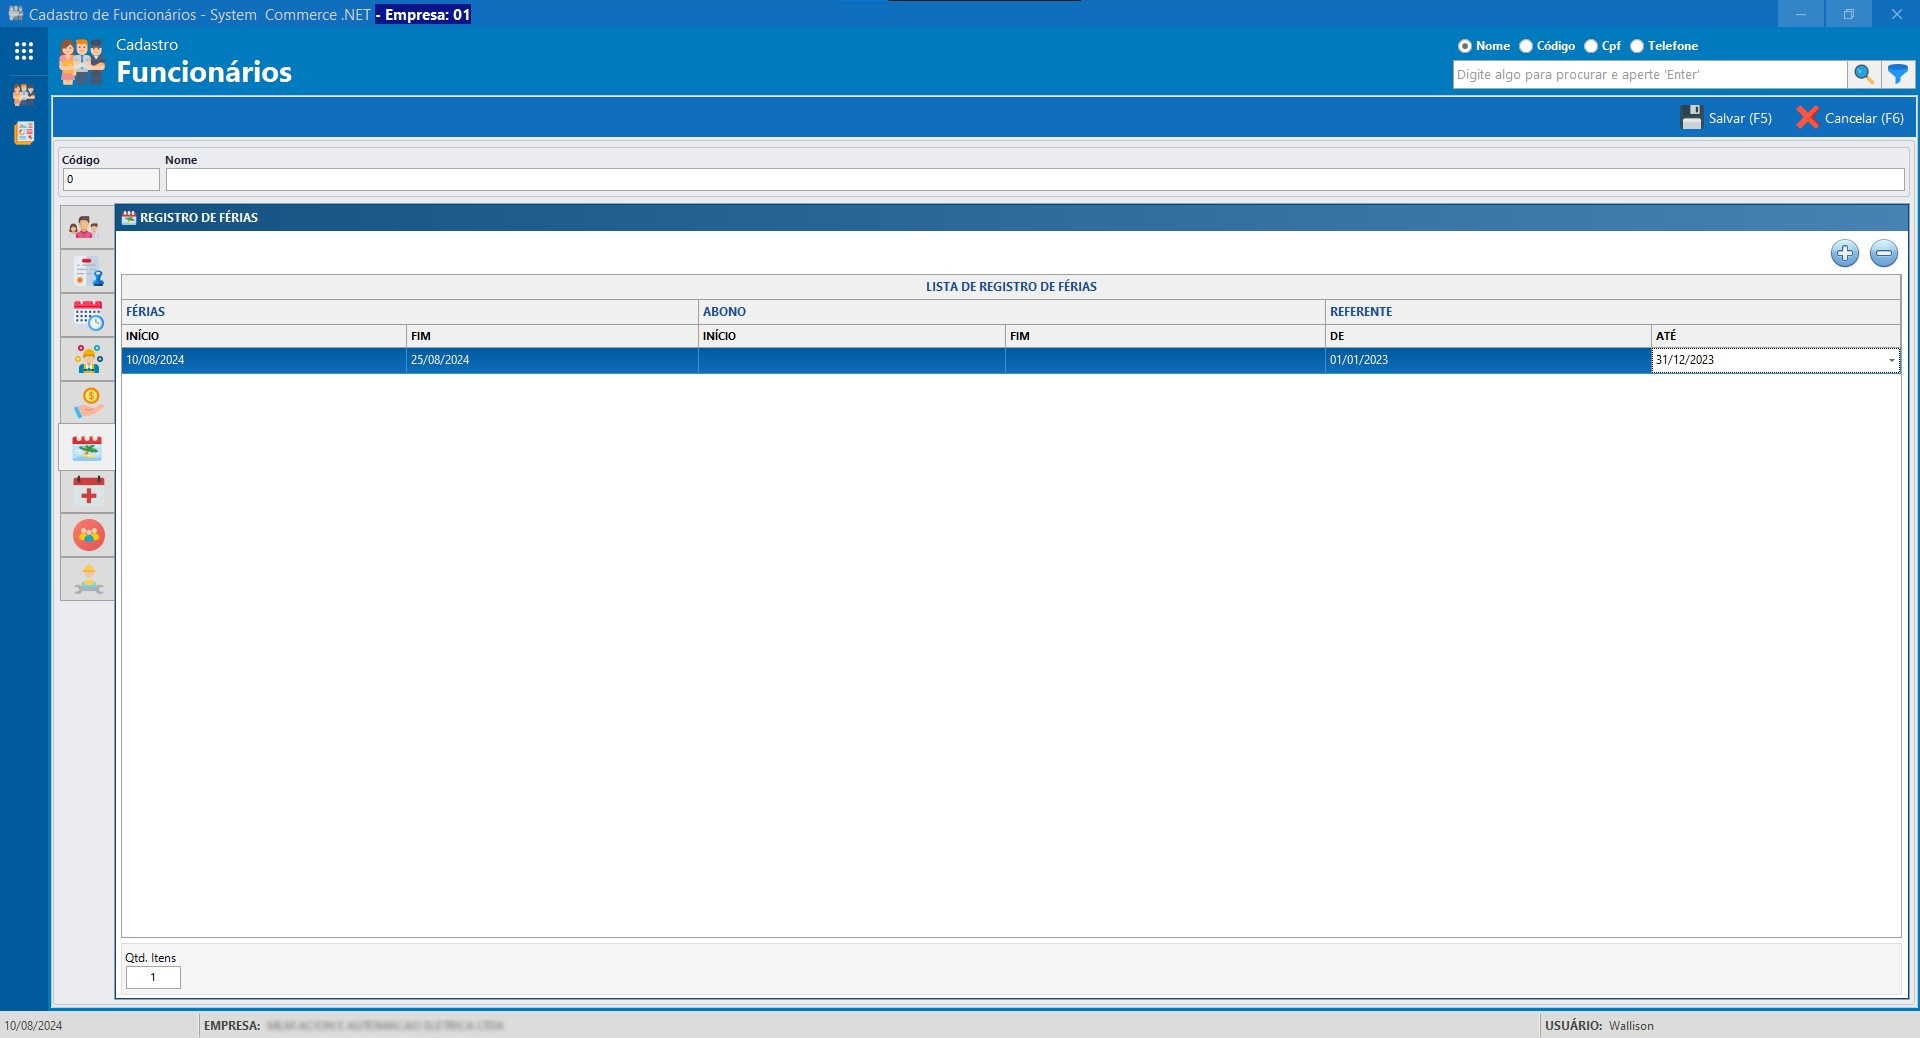Open the worker with wrench tab
This screenshot has height=1038, width=1920.
(x=88, y=579)
